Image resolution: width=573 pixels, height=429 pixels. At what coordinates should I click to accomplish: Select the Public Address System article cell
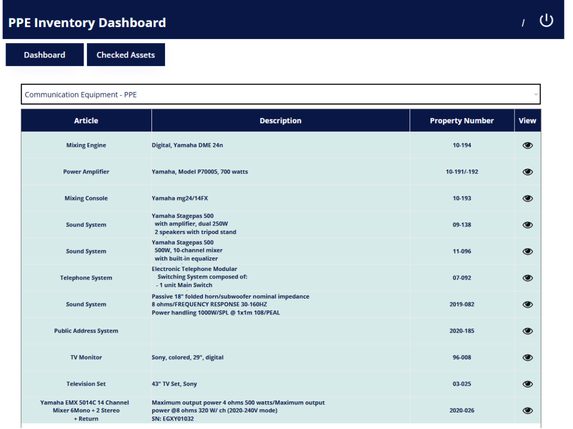click(x=86, y=331)
